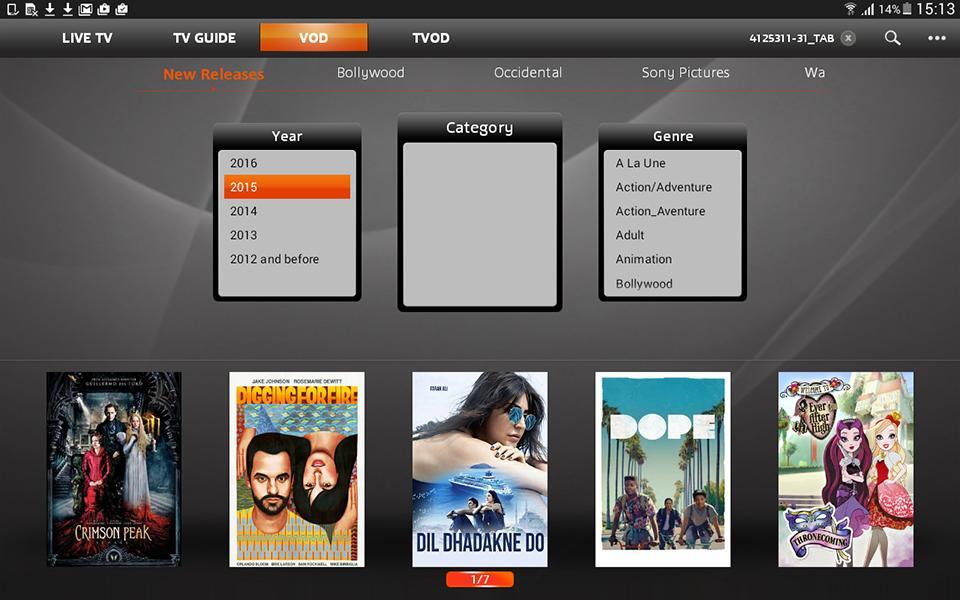The width and height of the screenshot is (960, 600).
Task: Open the Sony Pictures category
Action: pos(685,72)
